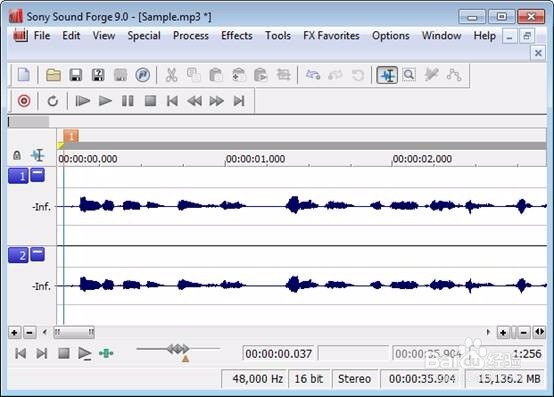This screenshot has width=554, height=397.
Task: Stop playback in the top transport bar
Action: click(x=151, y=101)
